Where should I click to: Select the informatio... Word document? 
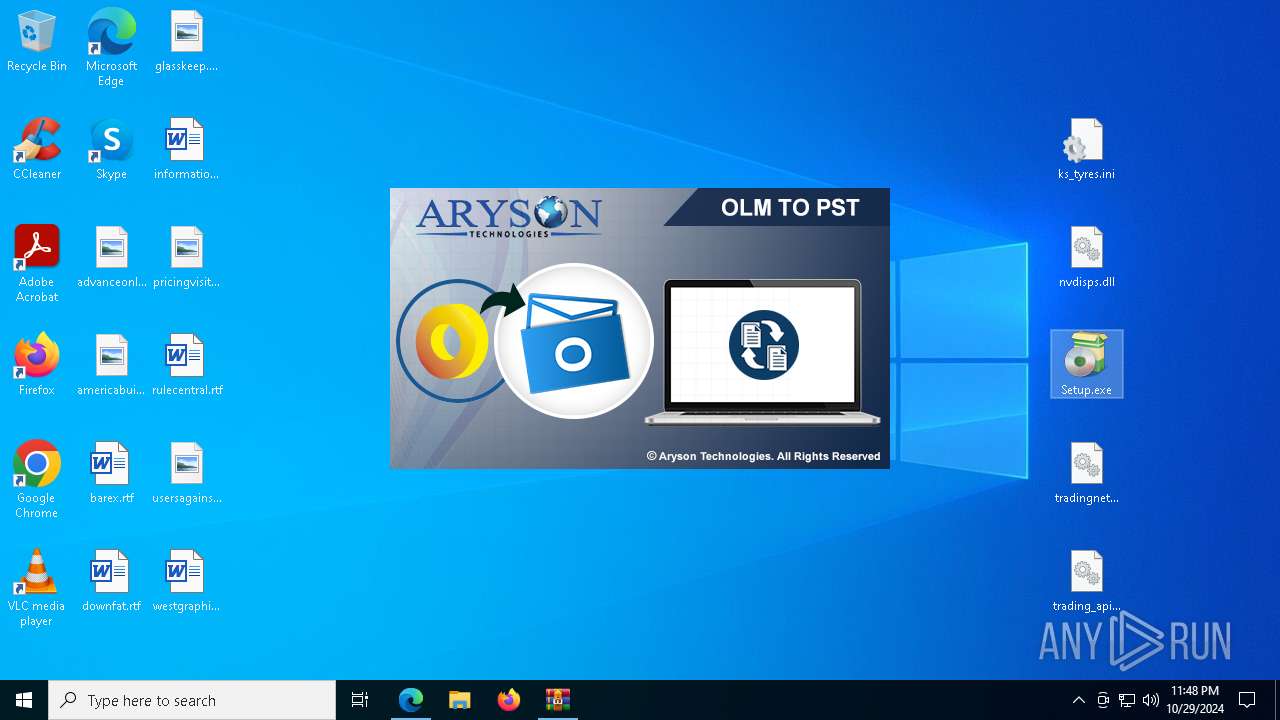(186, 150)
